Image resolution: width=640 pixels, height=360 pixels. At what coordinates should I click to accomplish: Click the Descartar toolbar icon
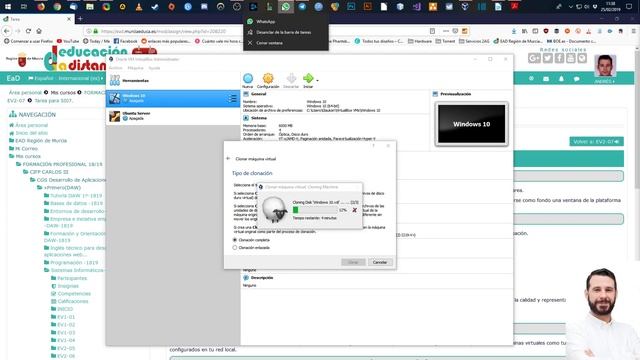(291, 78)
